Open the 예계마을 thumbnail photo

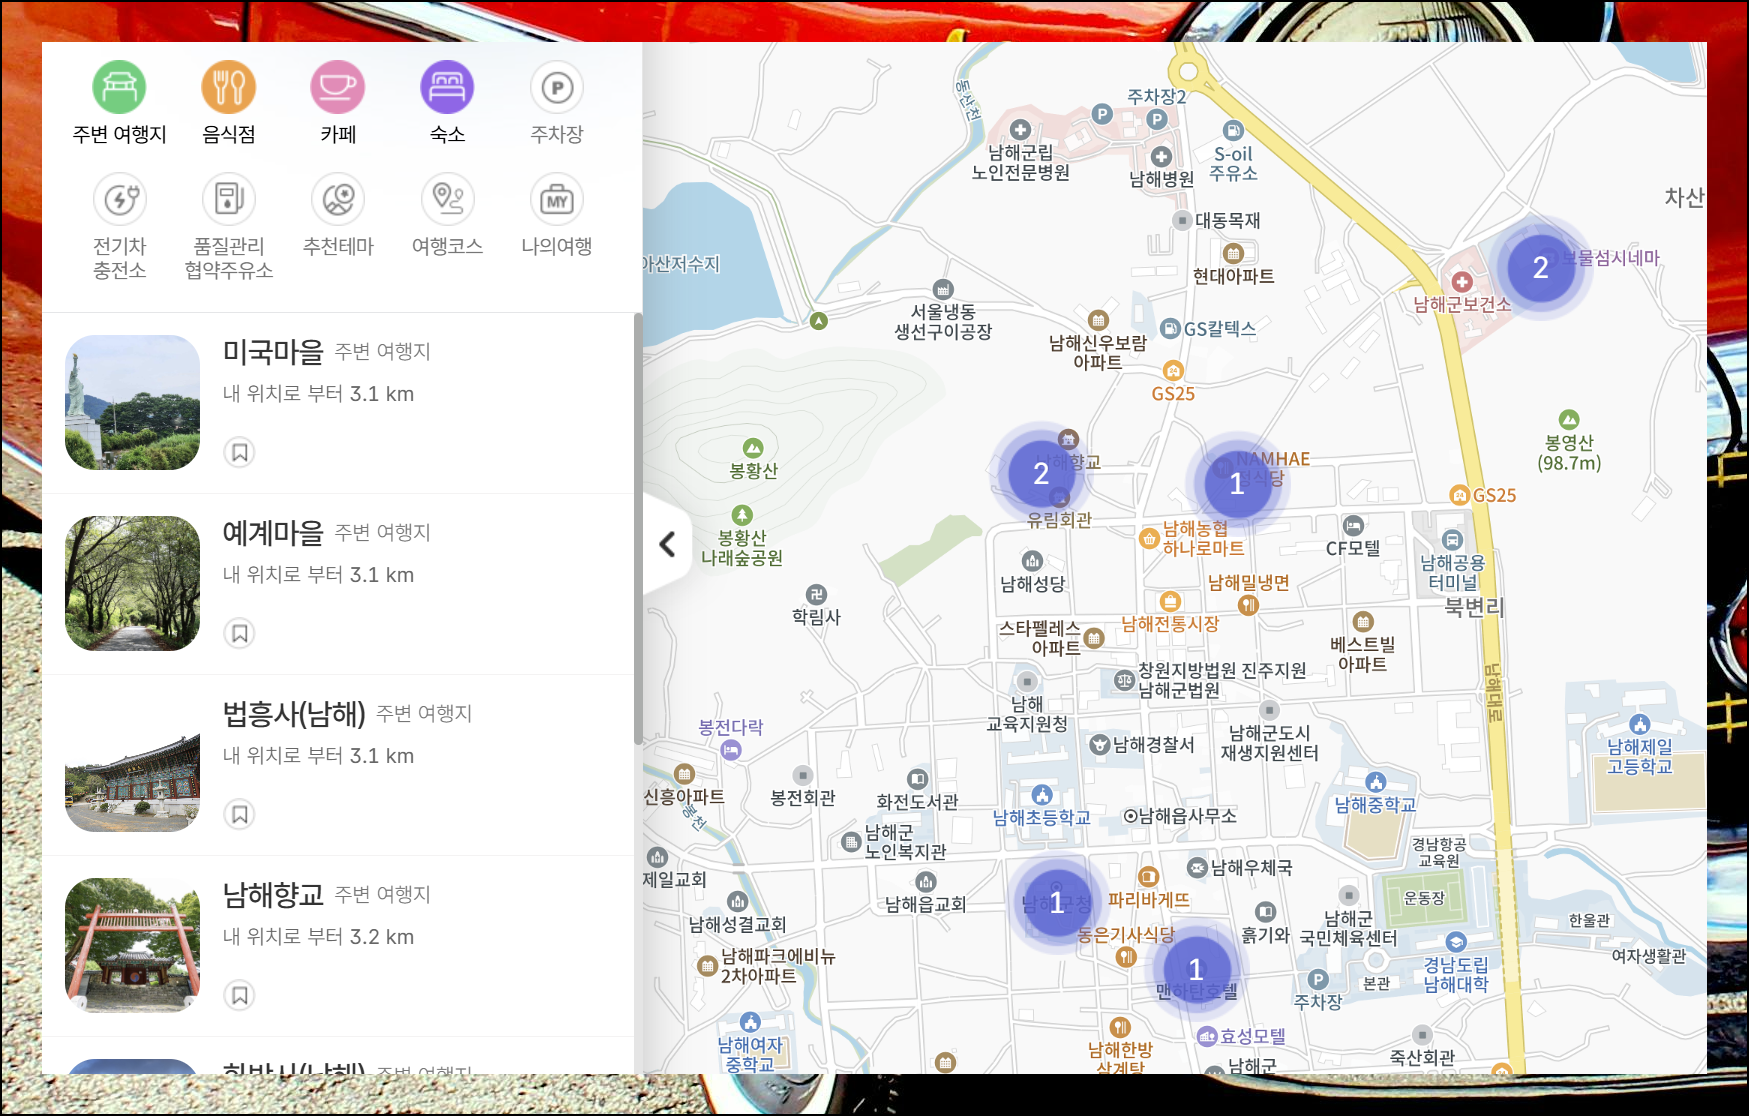(x=132, y=583)
